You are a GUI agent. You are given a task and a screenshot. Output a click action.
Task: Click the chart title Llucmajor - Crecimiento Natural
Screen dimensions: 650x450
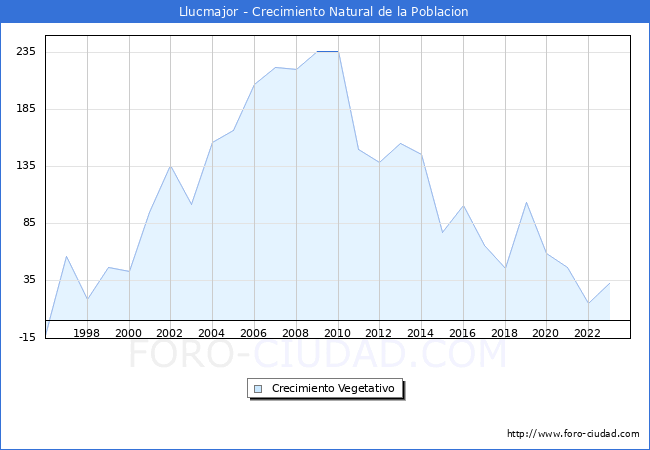(324, 12)
